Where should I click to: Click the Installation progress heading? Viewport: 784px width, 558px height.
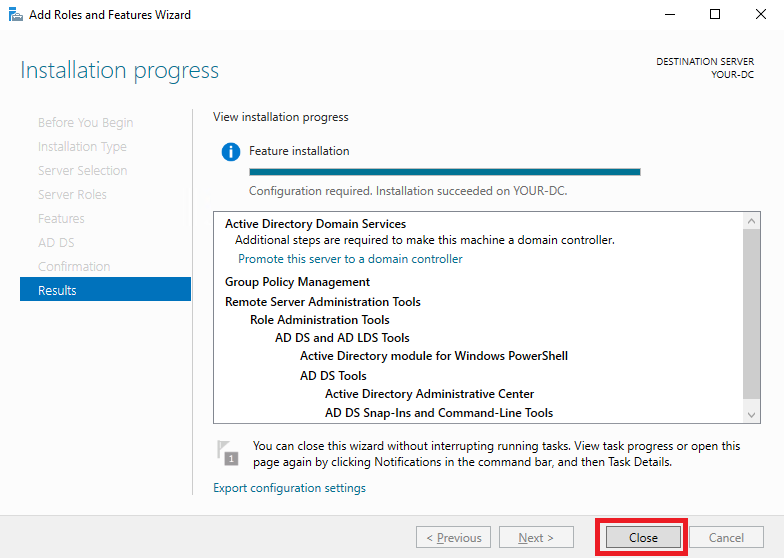coord(120,70)
